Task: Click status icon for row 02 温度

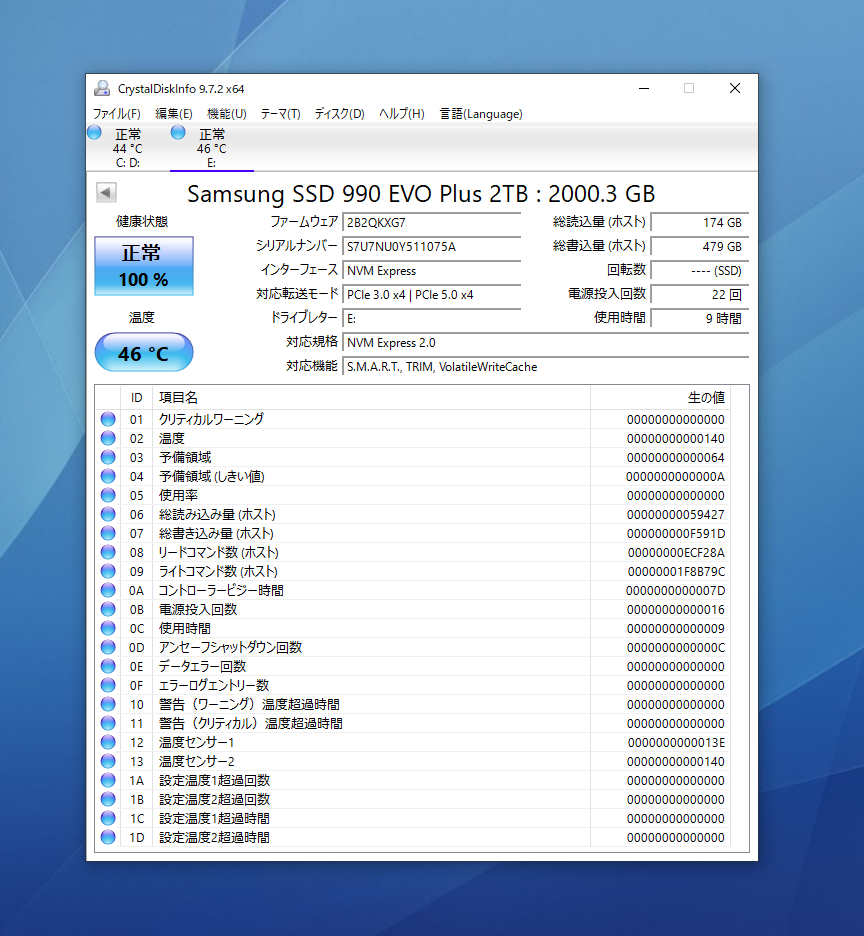Action: point(108,438)
